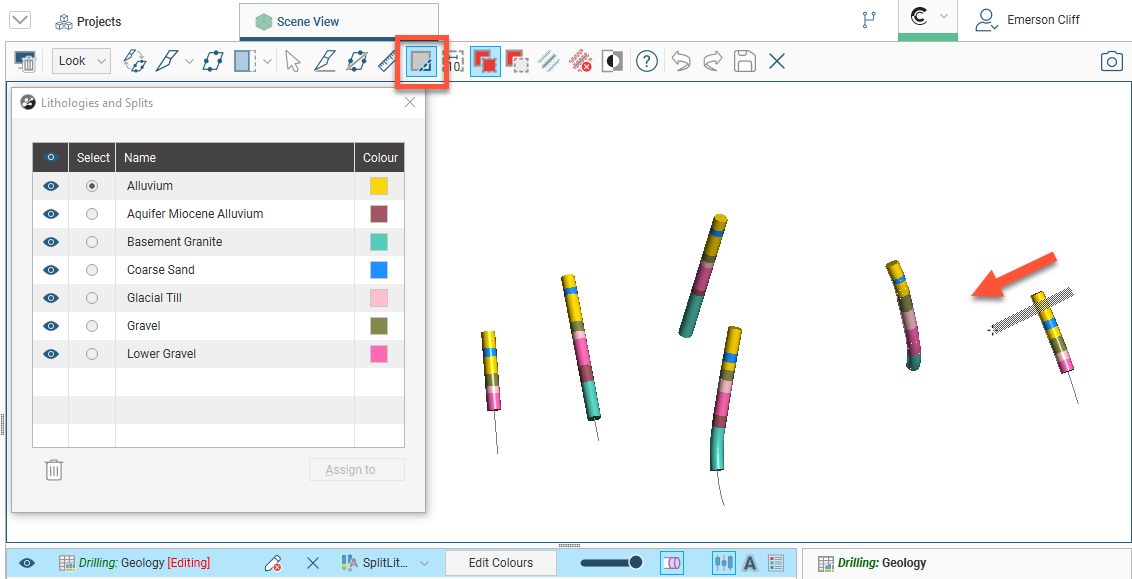Select the Basement Granite radio button
The image size is (1132, 579).
pyautogui.click(x=92, y=242)
